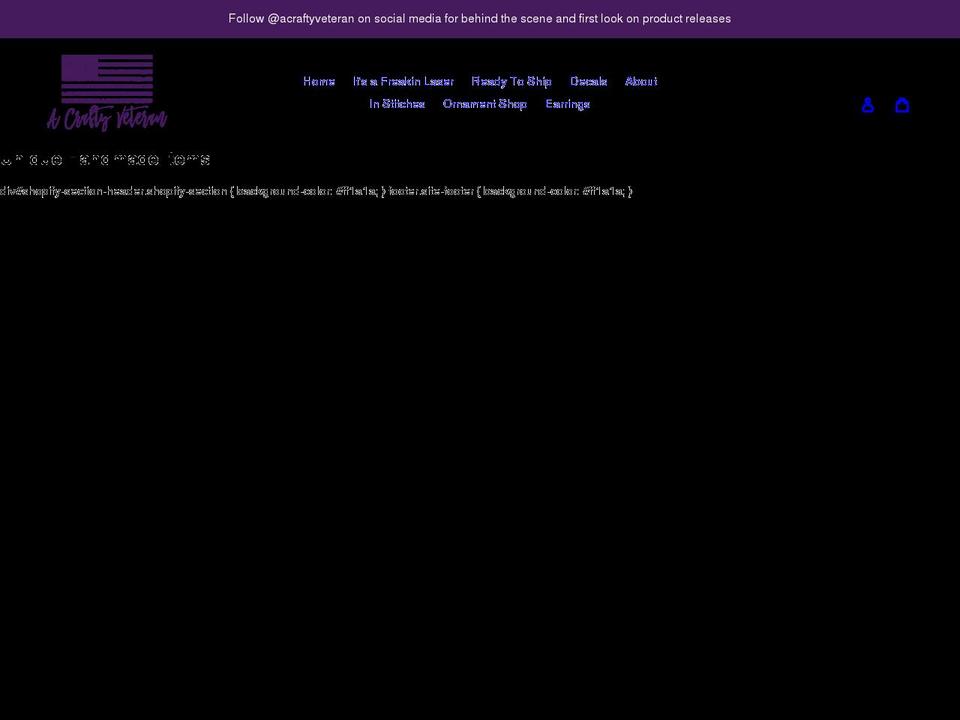
Task: Open account settings via header profile icon
Action: pos(867,104)
